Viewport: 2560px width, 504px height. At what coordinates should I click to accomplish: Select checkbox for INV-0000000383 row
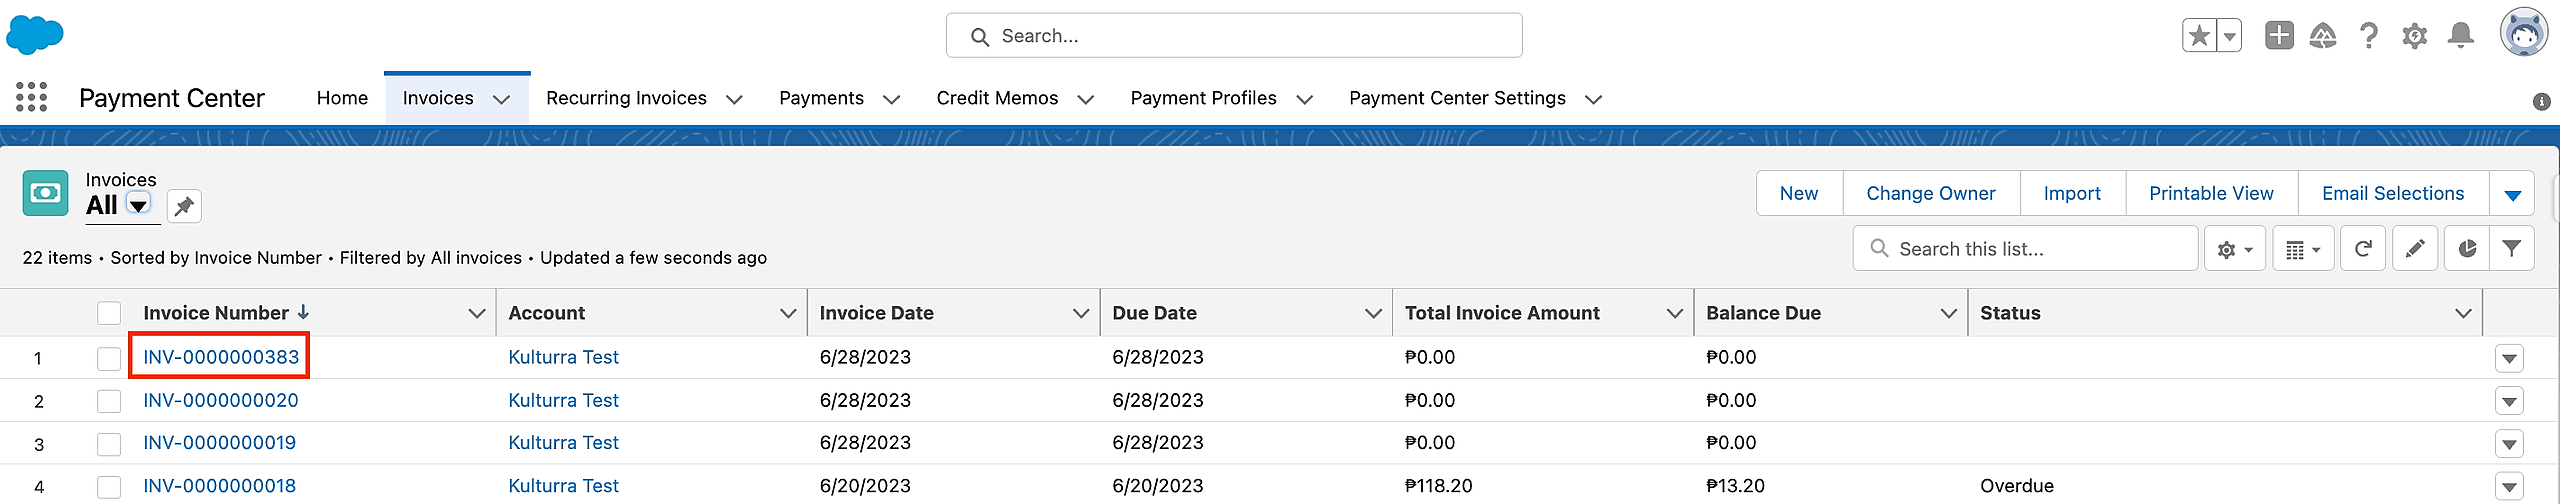tap(109, 358)
